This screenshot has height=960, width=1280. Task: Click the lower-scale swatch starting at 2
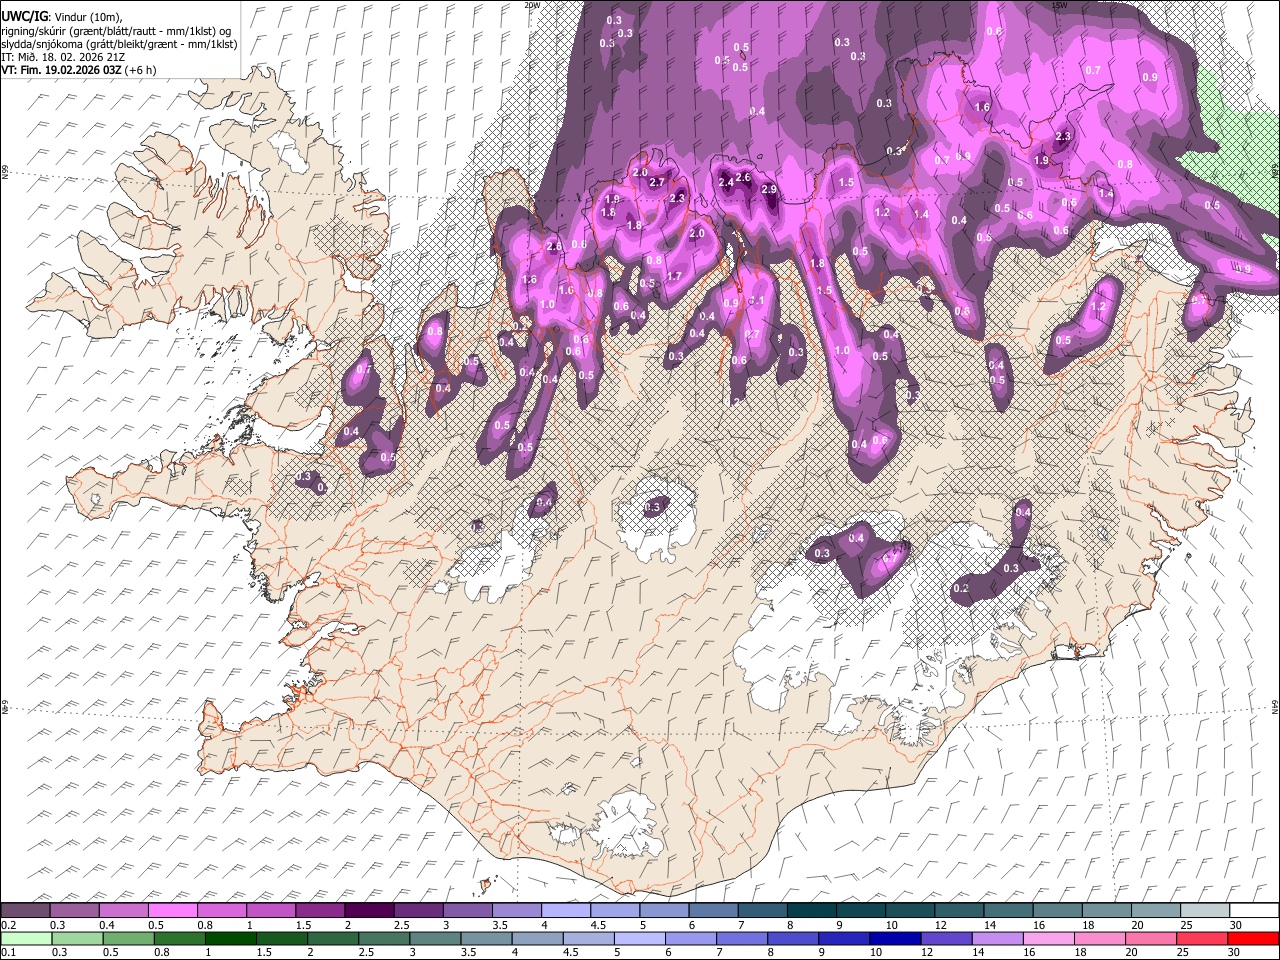(x=334, y=939)
